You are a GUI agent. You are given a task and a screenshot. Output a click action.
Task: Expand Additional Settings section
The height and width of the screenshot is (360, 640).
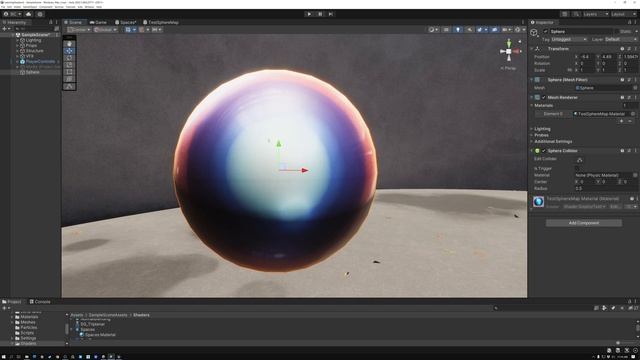point(553,141)
